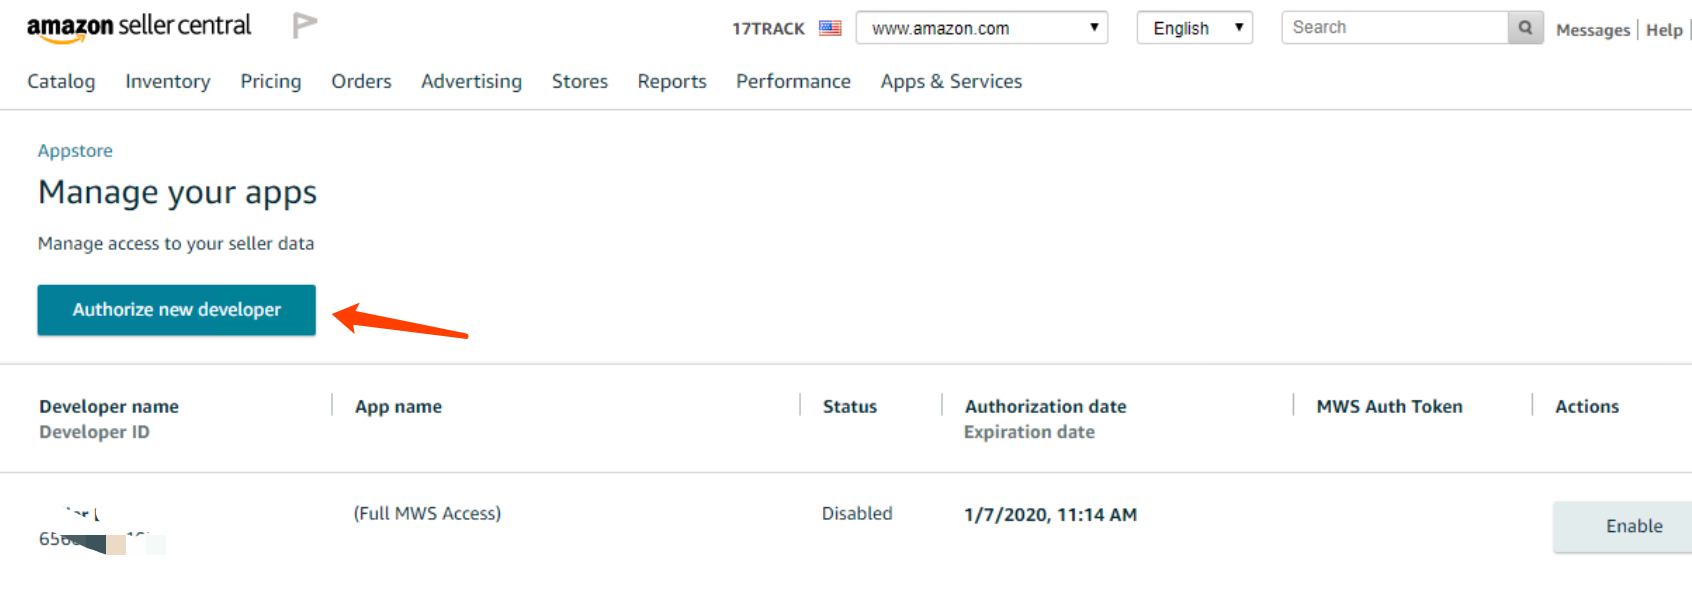Click the Authorize new developer button

(x=177, y=310)
